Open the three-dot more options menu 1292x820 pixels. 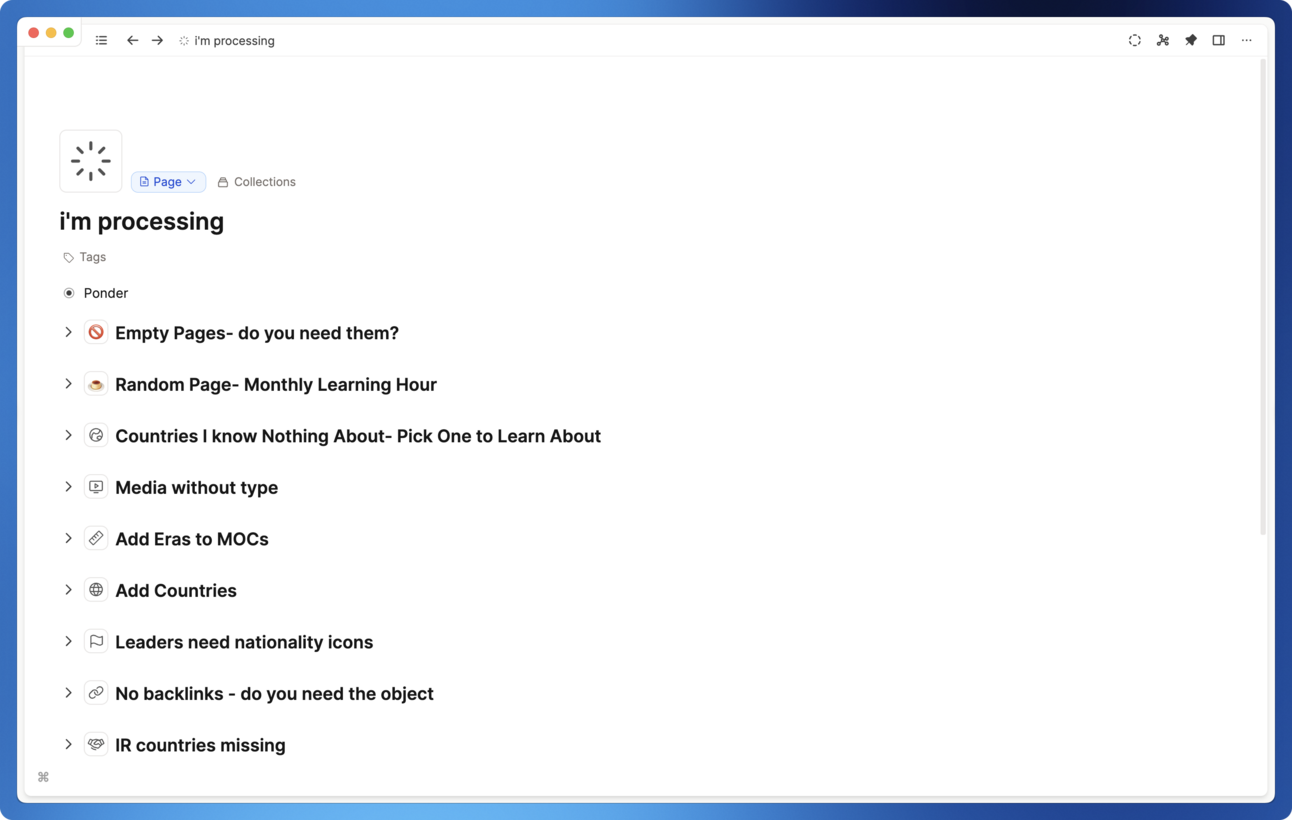1246,40
